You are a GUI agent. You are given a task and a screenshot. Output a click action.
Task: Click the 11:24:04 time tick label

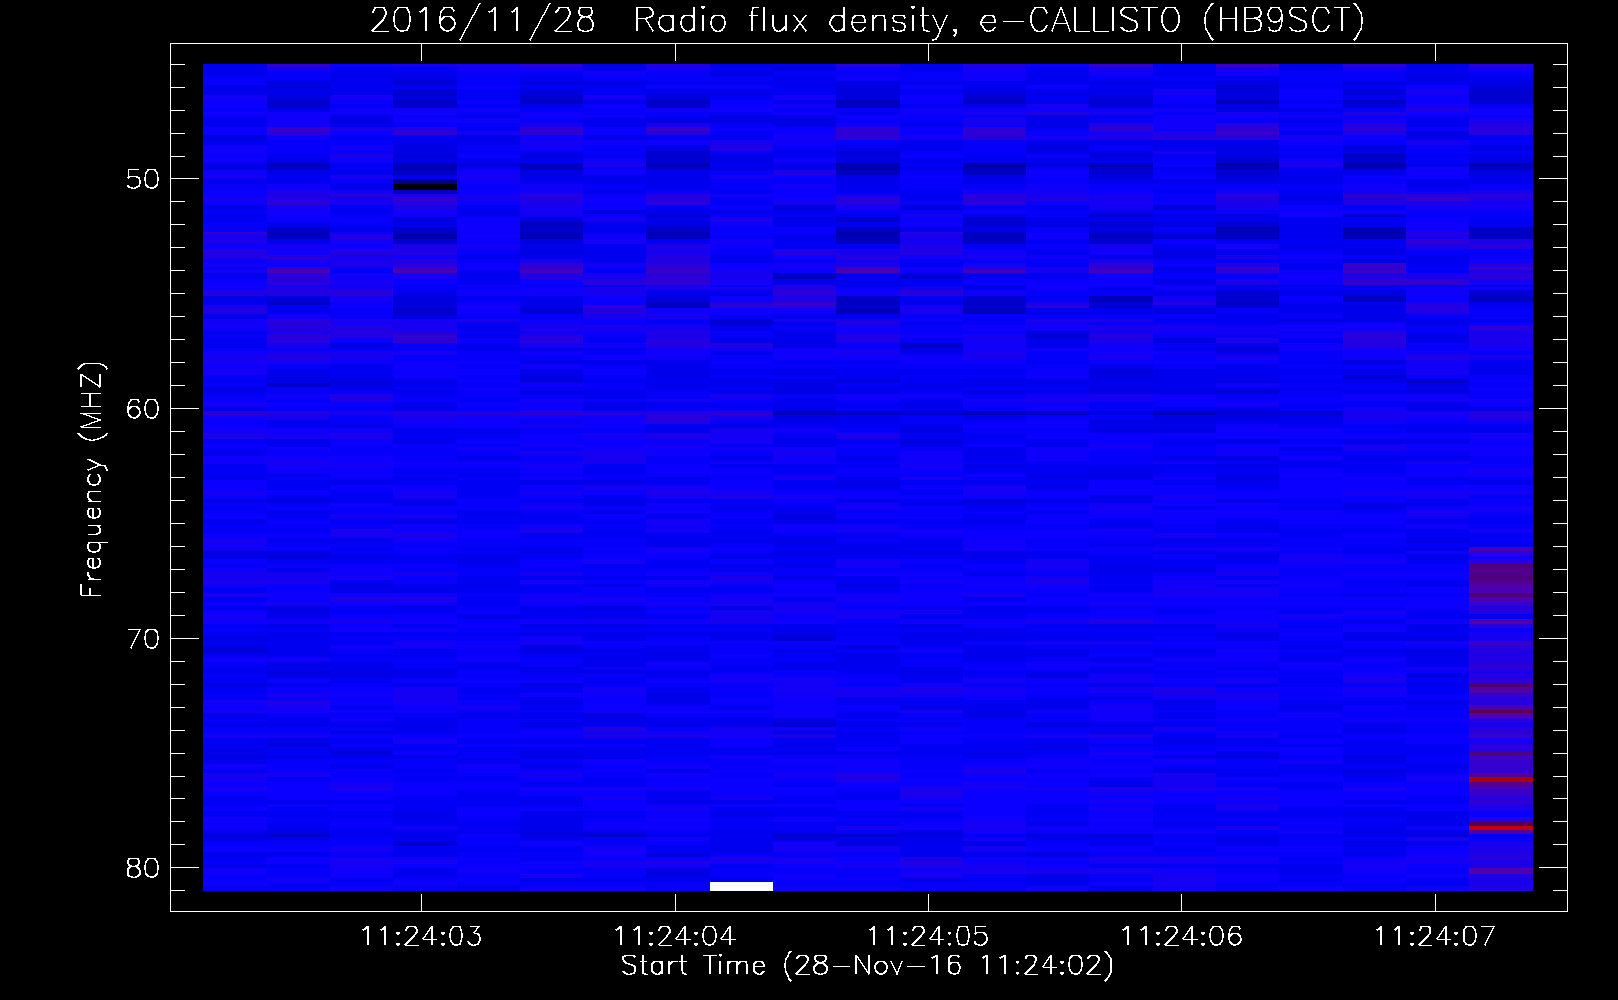point(675,937)
